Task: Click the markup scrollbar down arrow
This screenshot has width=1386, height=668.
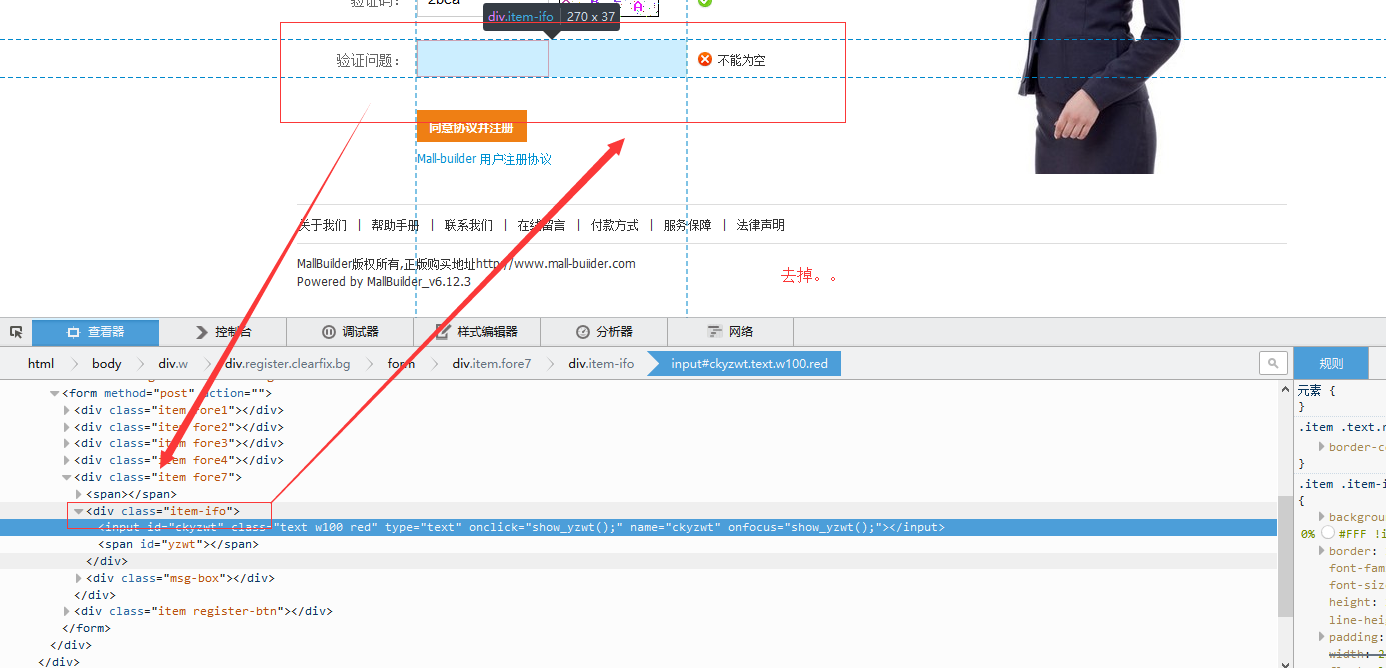Action: pos(1285,661)
